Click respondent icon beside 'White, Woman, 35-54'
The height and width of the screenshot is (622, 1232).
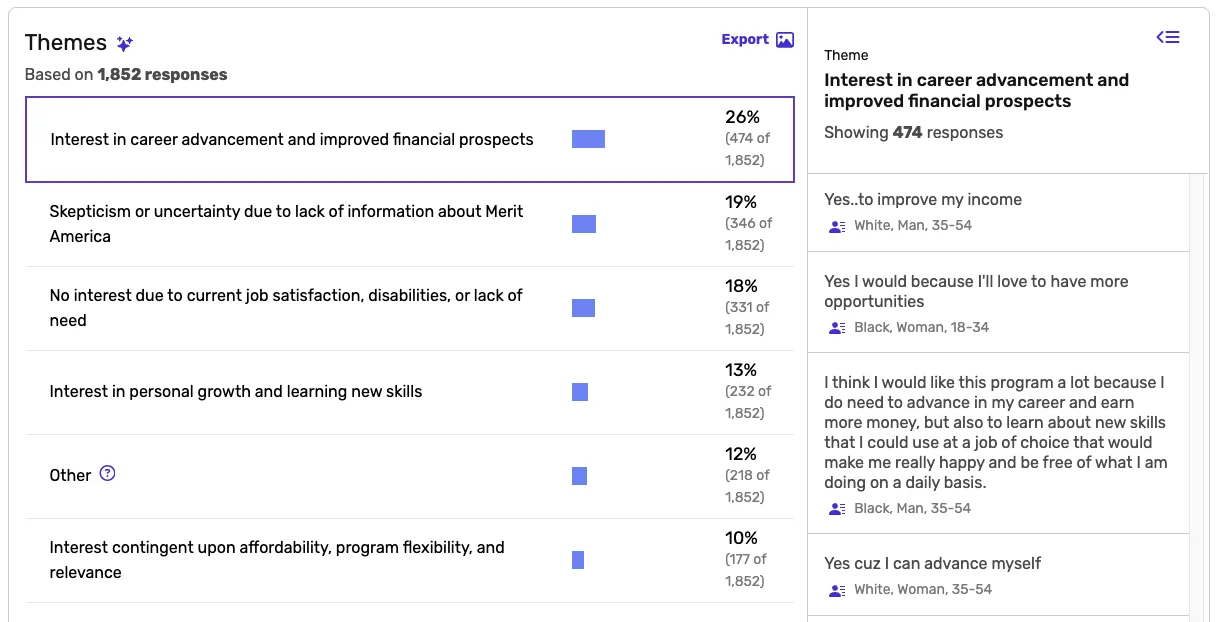(x=837, y=590)
